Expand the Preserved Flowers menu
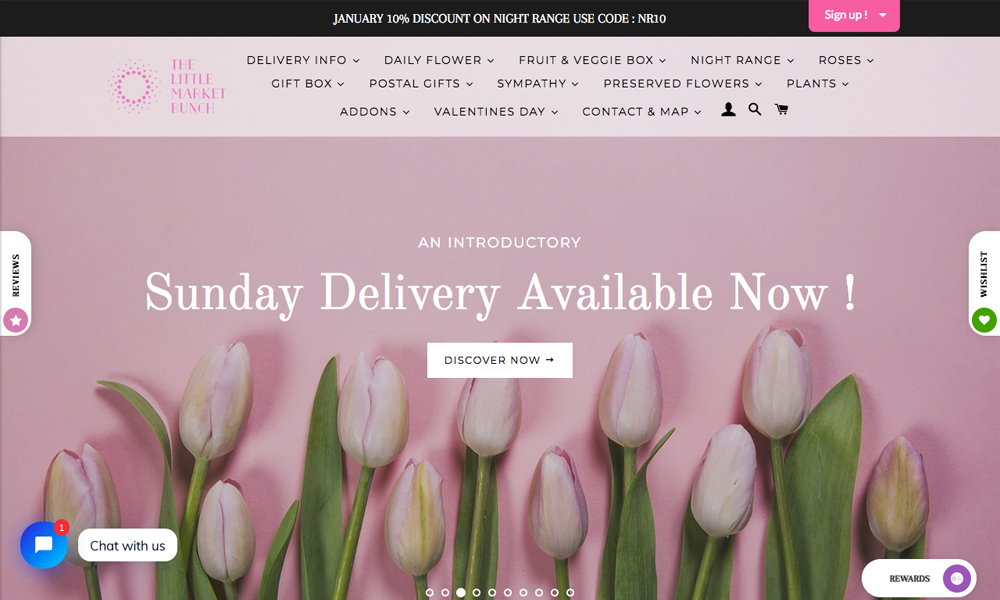 (x=682, y=84)
